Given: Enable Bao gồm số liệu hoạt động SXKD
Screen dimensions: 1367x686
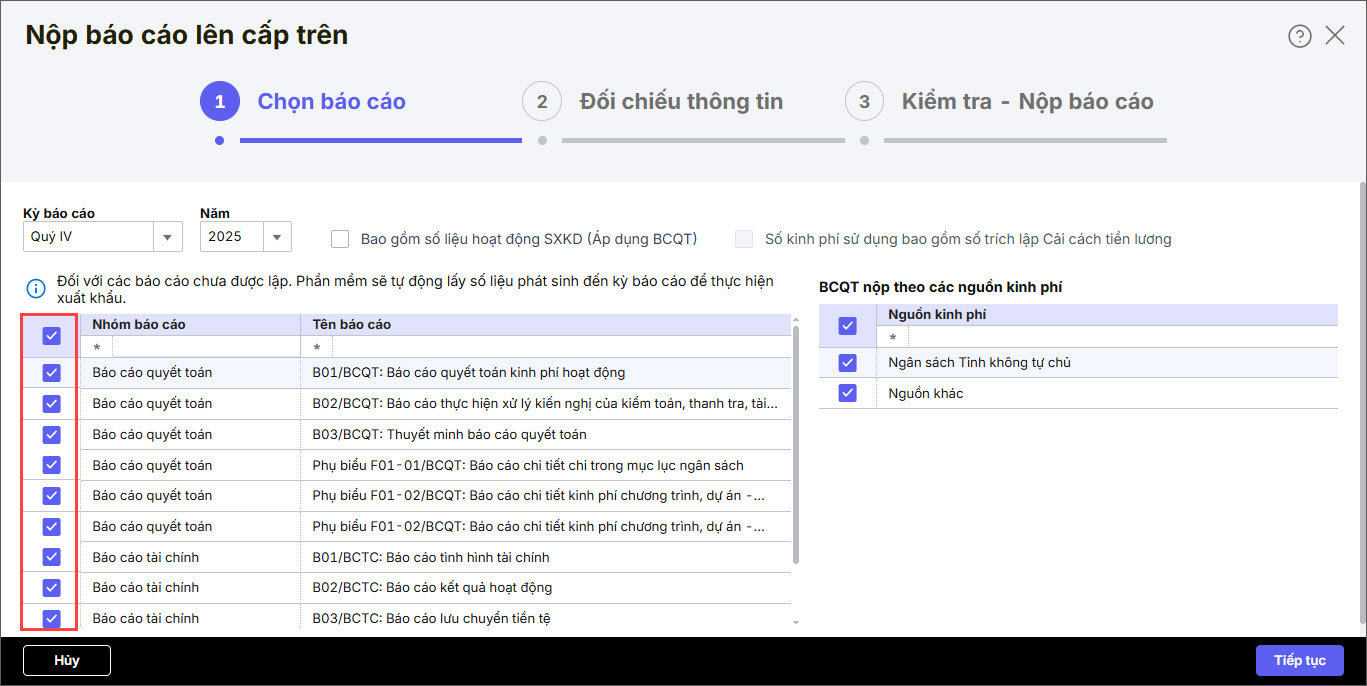Looking at the screenshot, I should [x=340, y=239].
